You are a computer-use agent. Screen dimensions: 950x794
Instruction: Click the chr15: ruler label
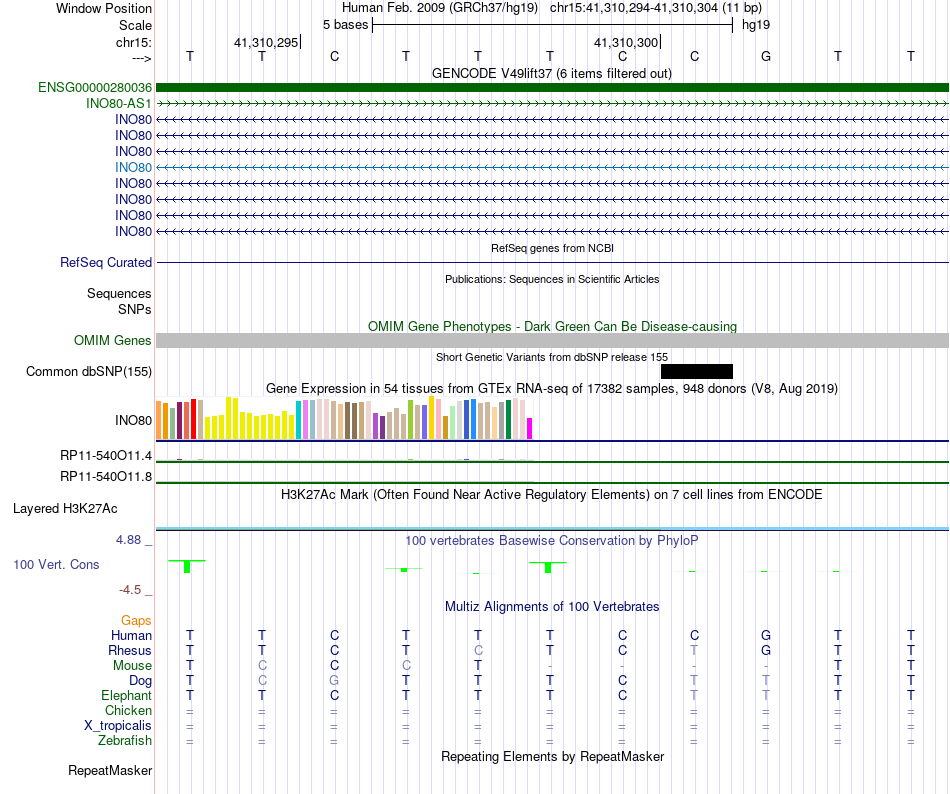click(x=134, y=42)
